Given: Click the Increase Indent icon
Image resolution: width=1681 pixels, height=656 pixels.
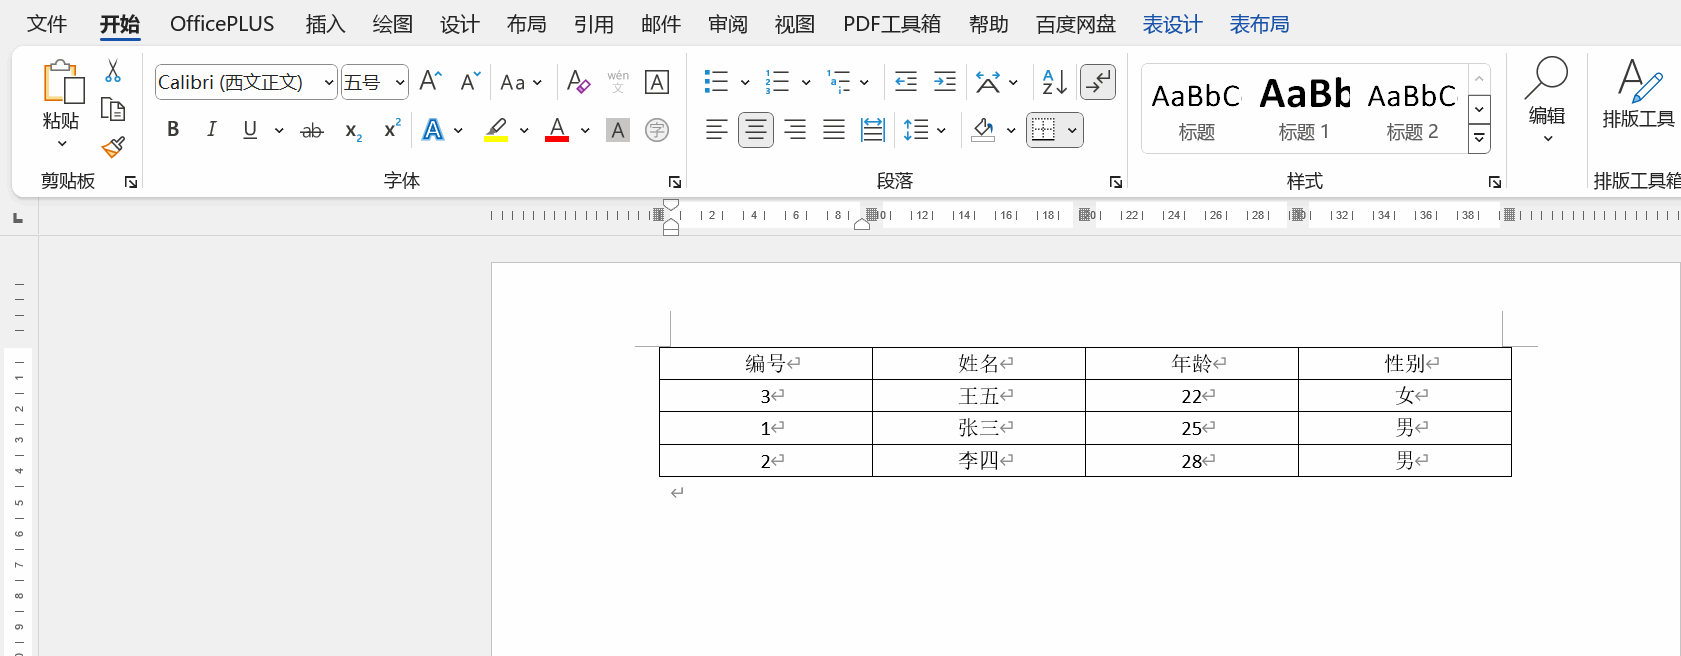Looking at the screenshot, I should click(x=944, y=82).
